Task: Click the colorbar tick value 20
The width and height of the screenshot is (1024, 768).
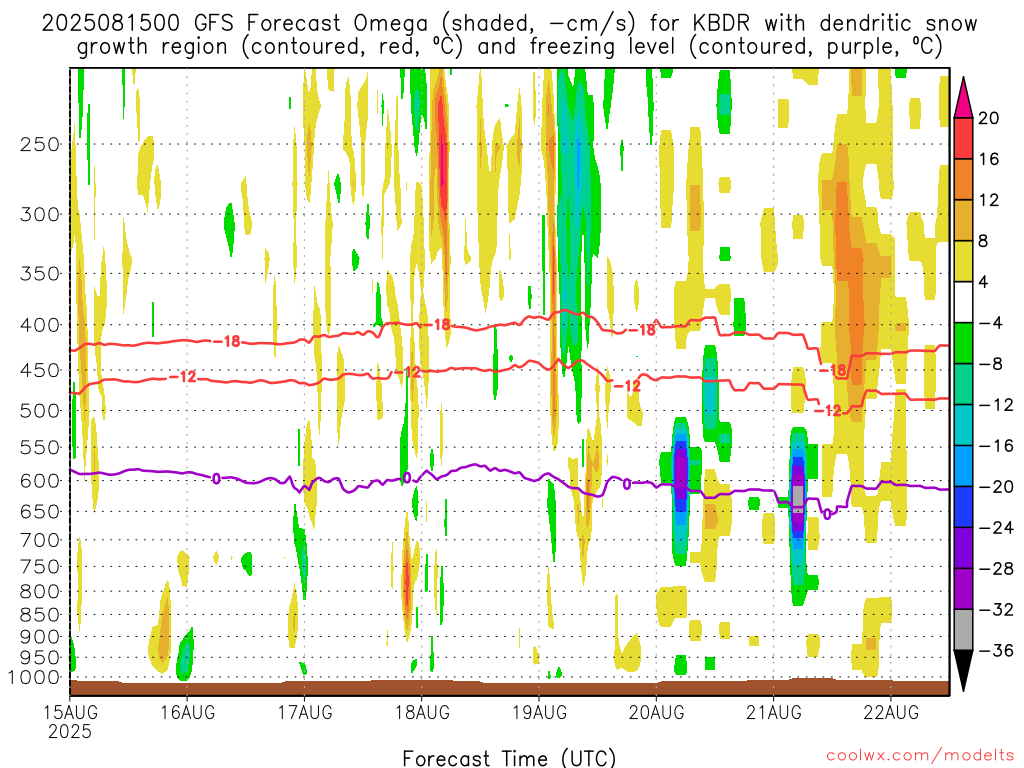Action: (989, 118)
